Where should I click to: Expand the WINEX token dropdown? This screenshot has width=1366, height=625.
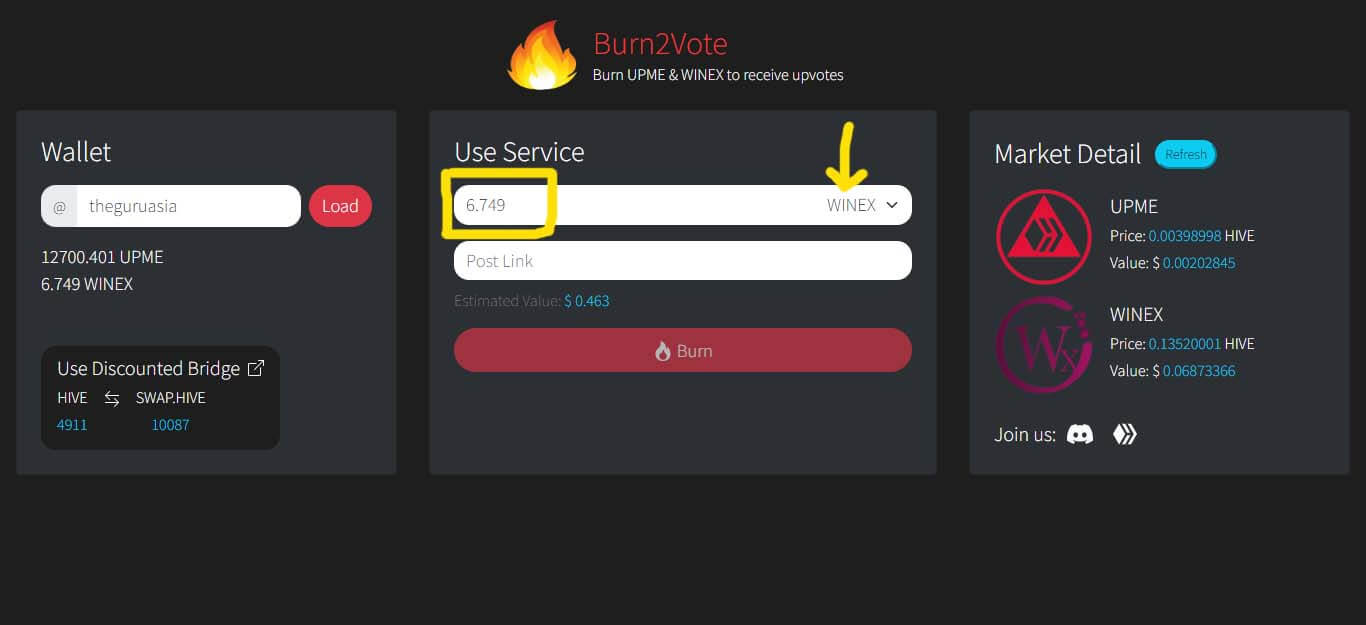click(862, 205)
